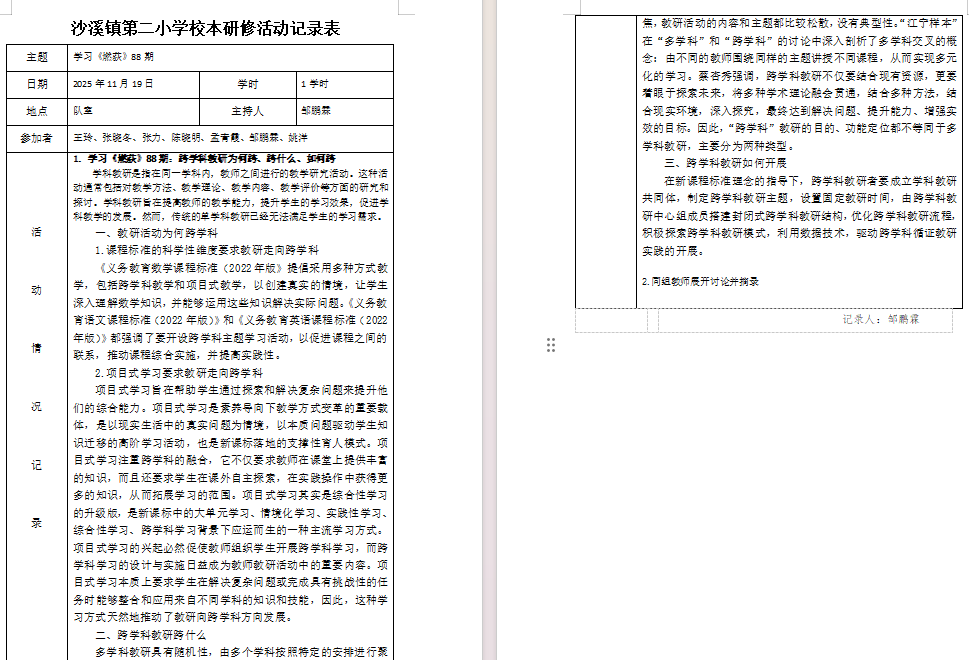Image resolution: width=969 pixels, height=660 pixels.
Task: Click the host name next to 主持人
Action: (316, 111)
